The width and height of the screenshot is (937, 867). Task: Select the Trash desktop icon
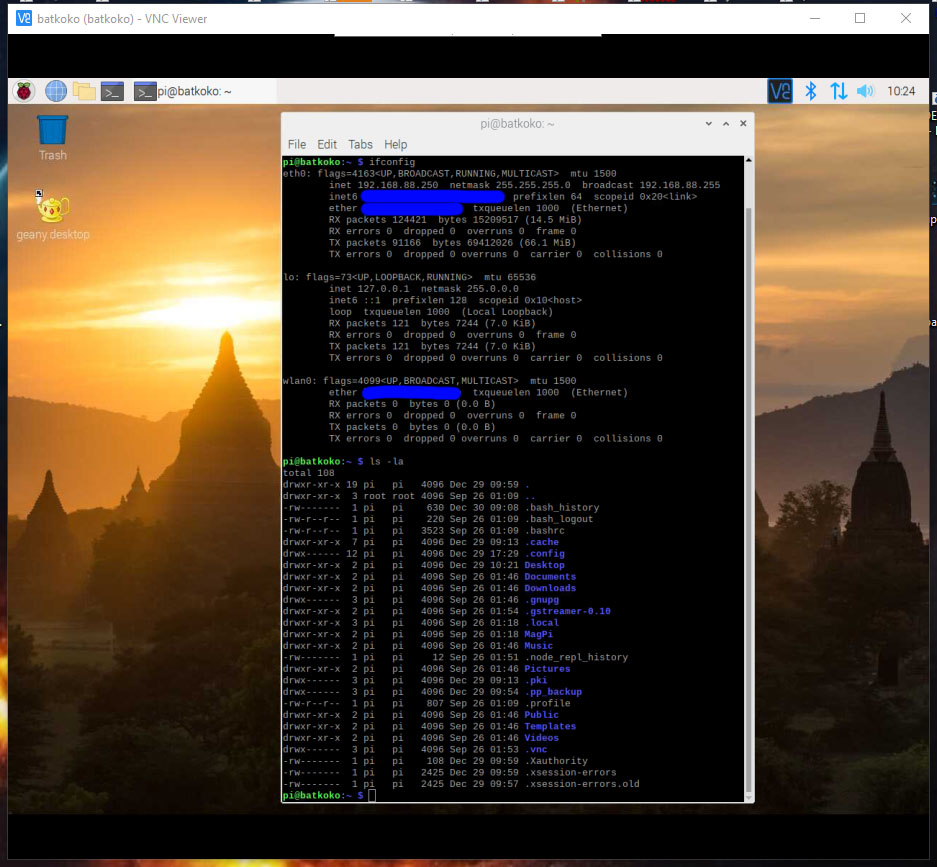[53, 138]
